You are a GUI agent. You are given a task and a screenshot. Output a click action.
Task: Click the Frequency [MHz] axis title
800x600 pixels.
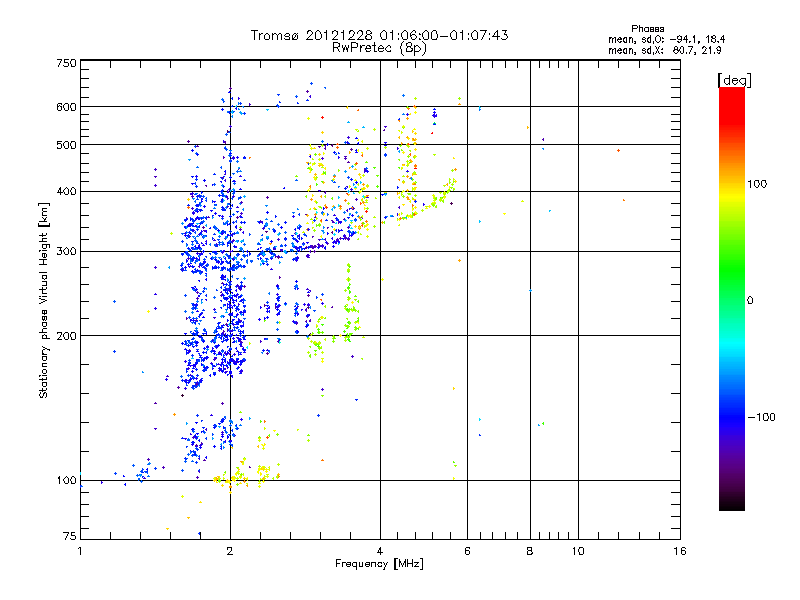click(x=379, y=564)
